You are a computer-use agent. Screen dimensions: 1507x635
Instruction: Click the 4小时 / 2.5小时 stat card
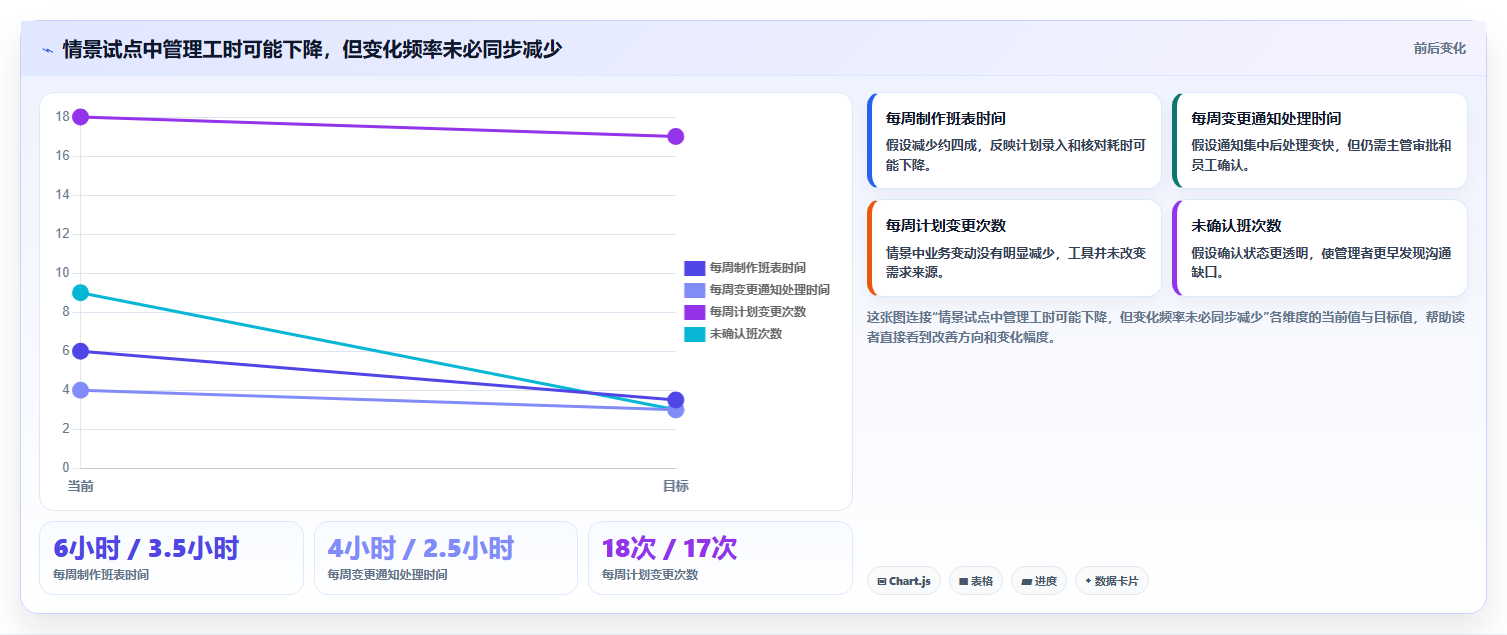[446, 558]
